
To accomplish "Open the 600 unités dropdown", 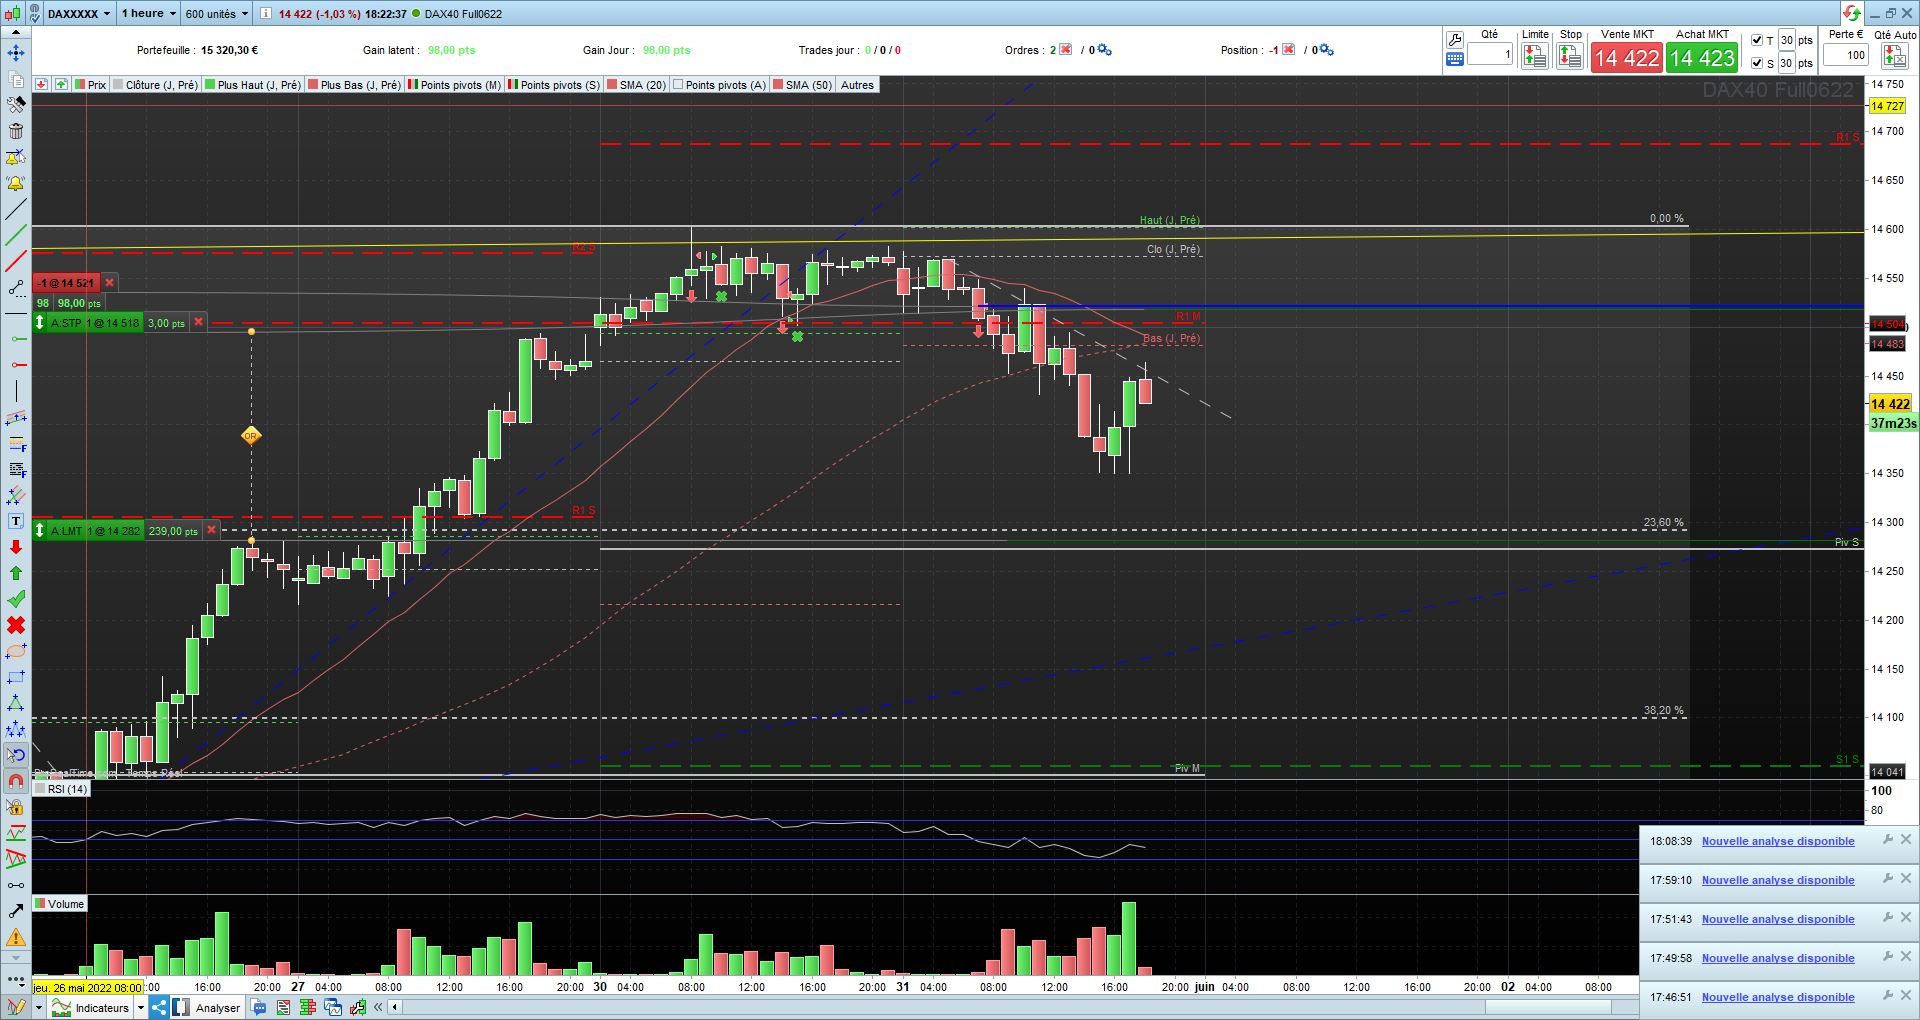I will point(216,13).
